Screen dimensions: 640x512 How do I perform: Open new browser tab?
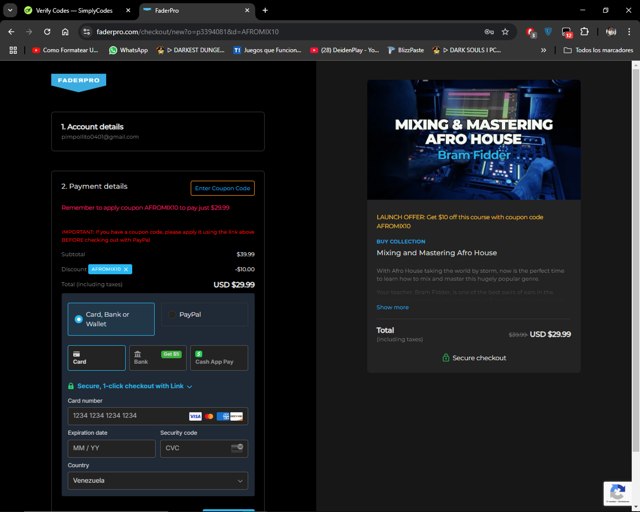[265, 11]
